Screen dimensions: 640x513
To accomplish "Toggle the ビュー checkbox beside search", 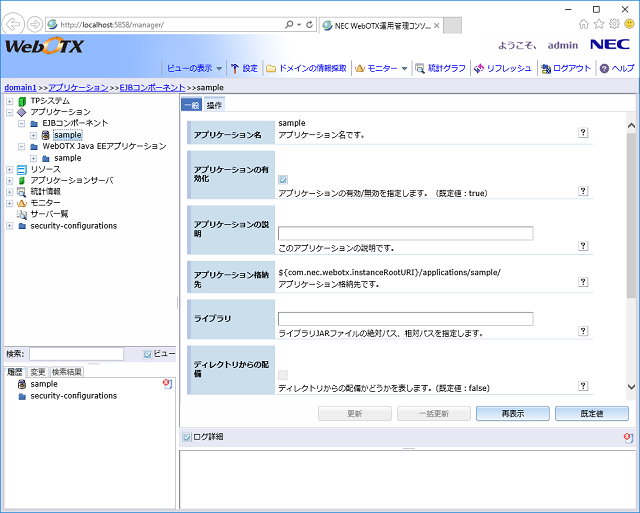I will pyautogui.click(x=147, y=354).
